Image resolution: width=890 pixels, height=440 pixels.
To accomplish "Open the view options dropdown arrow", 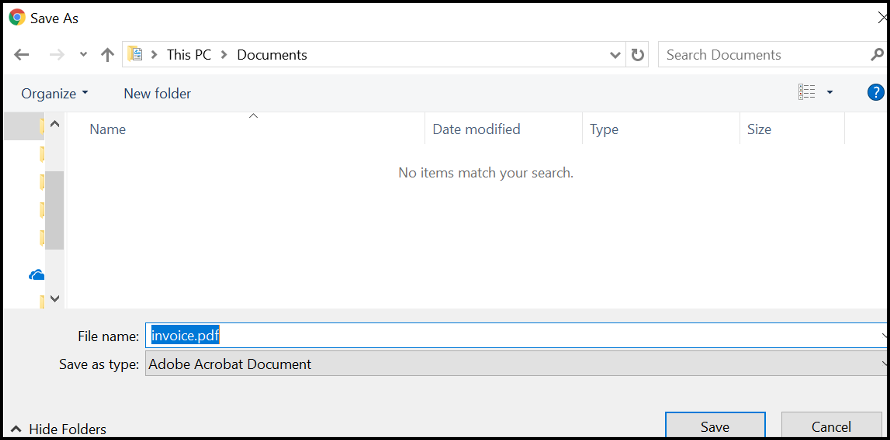I will pos(830,93).
